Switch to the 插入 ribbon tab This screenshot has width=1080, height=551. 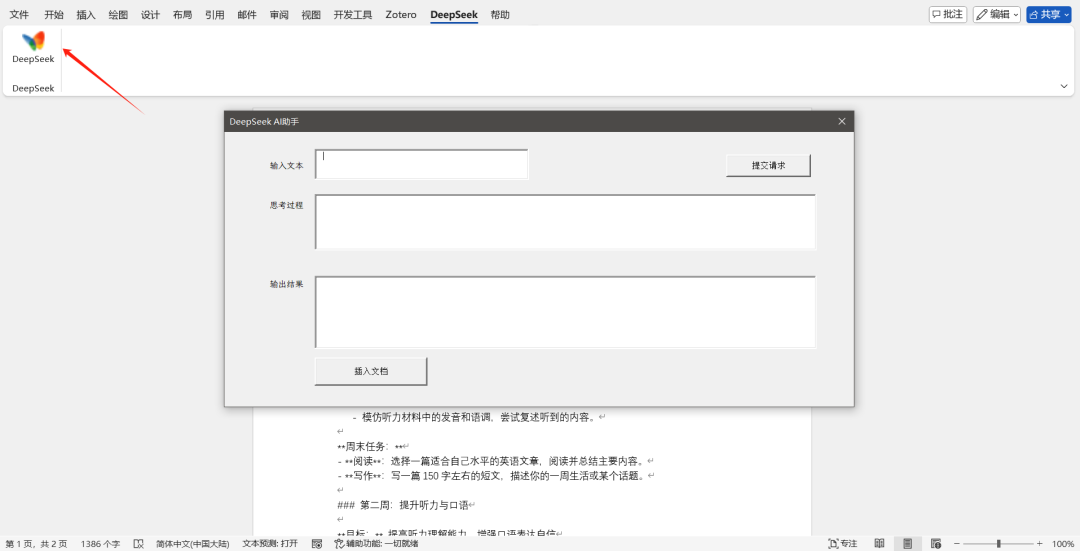pos(86,14)
